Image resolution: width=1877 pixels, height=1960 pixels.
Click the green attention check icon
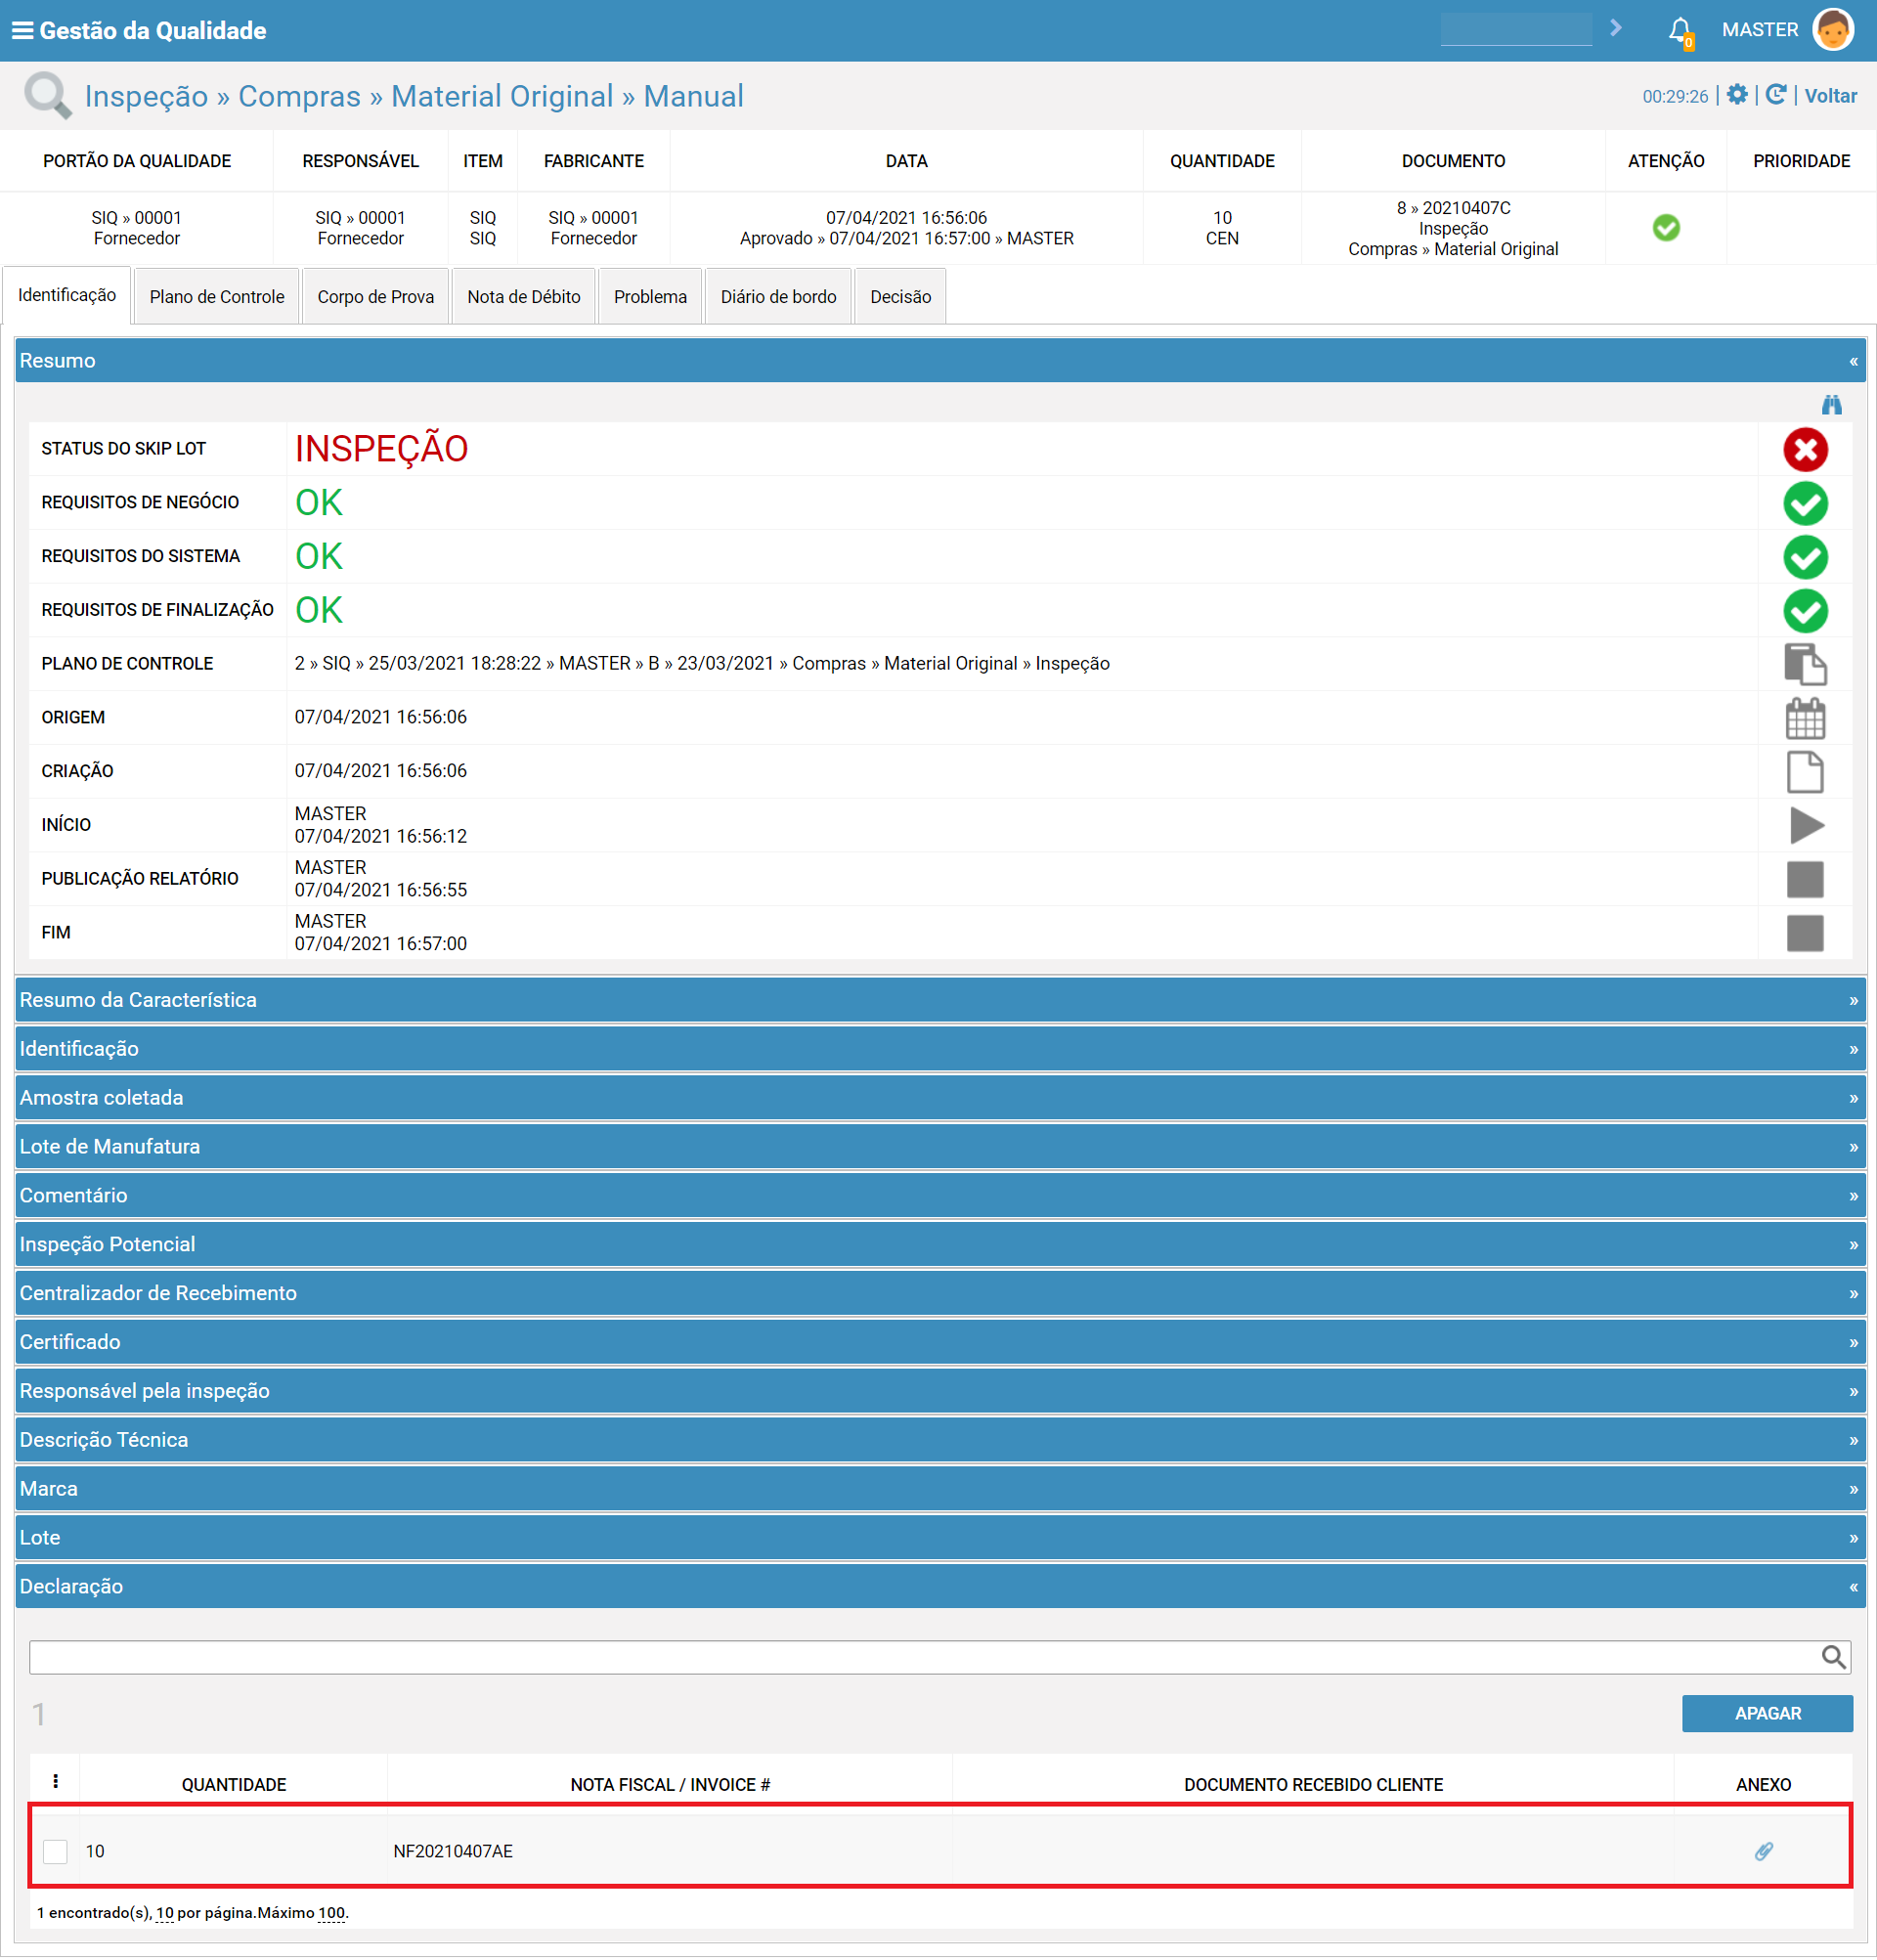(1666, 228)
